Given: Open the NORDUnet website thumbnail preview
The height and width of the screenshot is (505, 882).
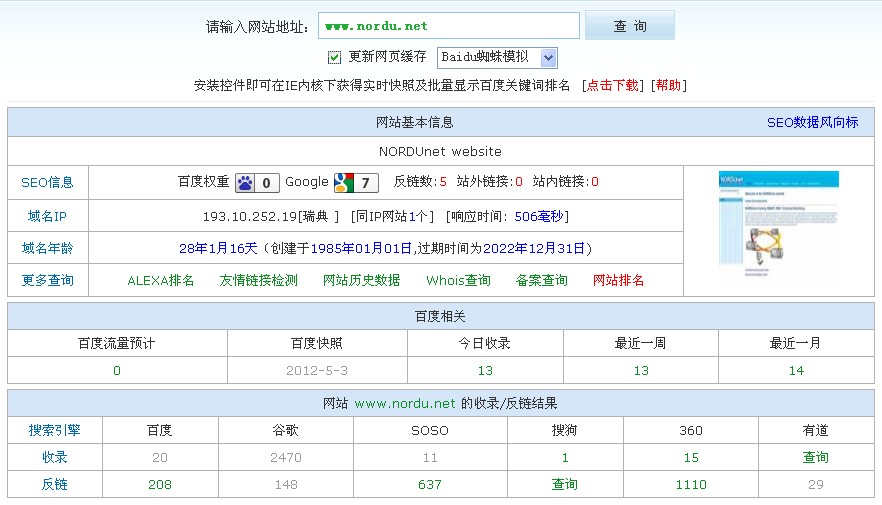Looking at the screenshot, I should [778, 224].
